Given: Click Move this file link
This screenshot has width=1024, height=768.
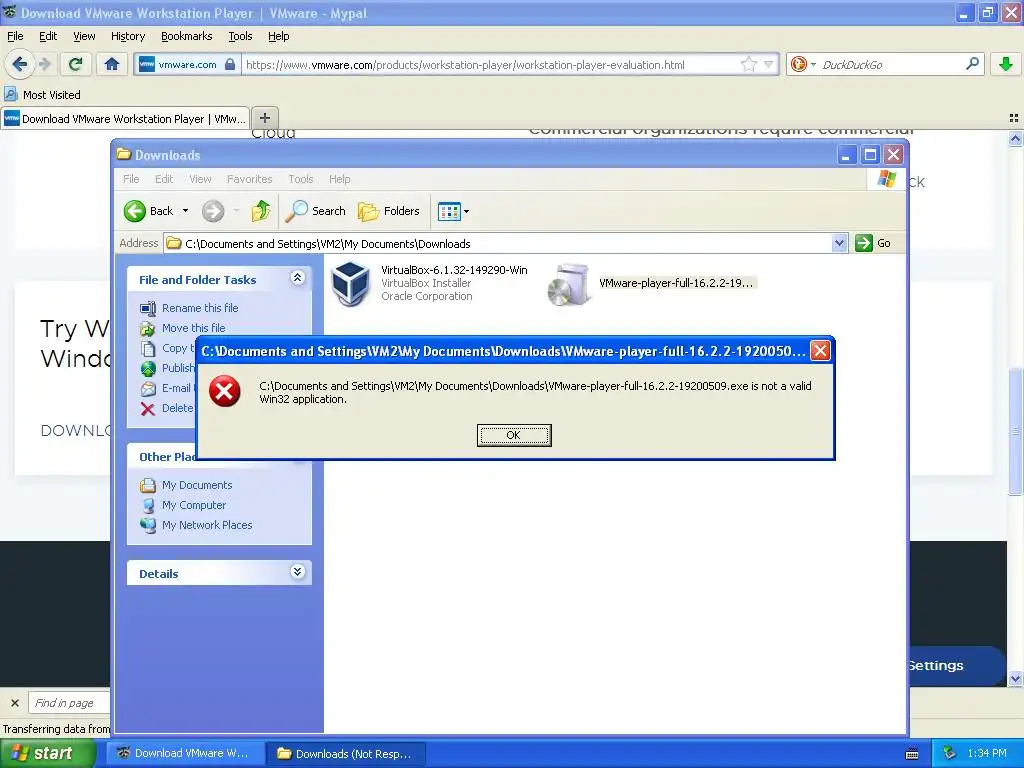Looking at the screenshot, I should pos(193,328).
